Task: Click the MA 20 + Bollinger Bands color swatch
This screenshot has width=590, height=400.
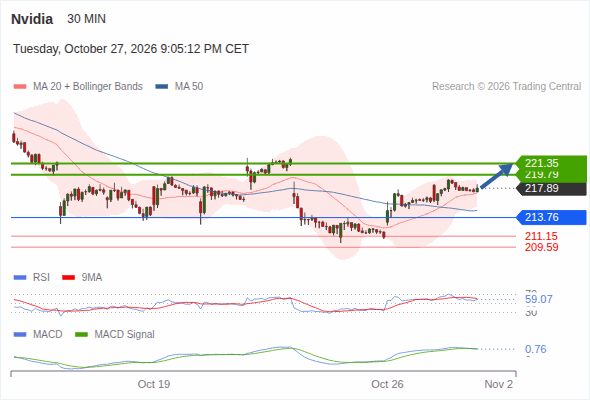Action: point(20,87)
